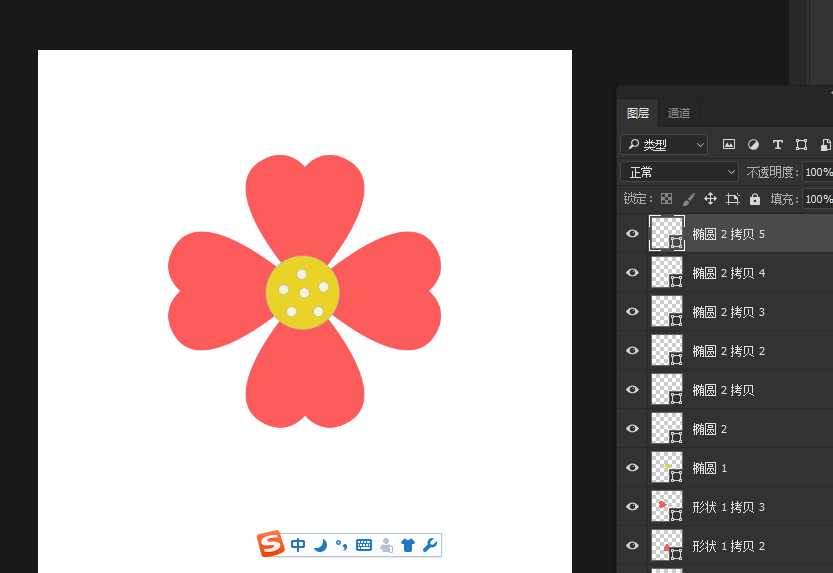The width and height of the screenshot is (833, 573).
Task: Lock transparent pixels for the layer
Action: [x=667, y=199]
